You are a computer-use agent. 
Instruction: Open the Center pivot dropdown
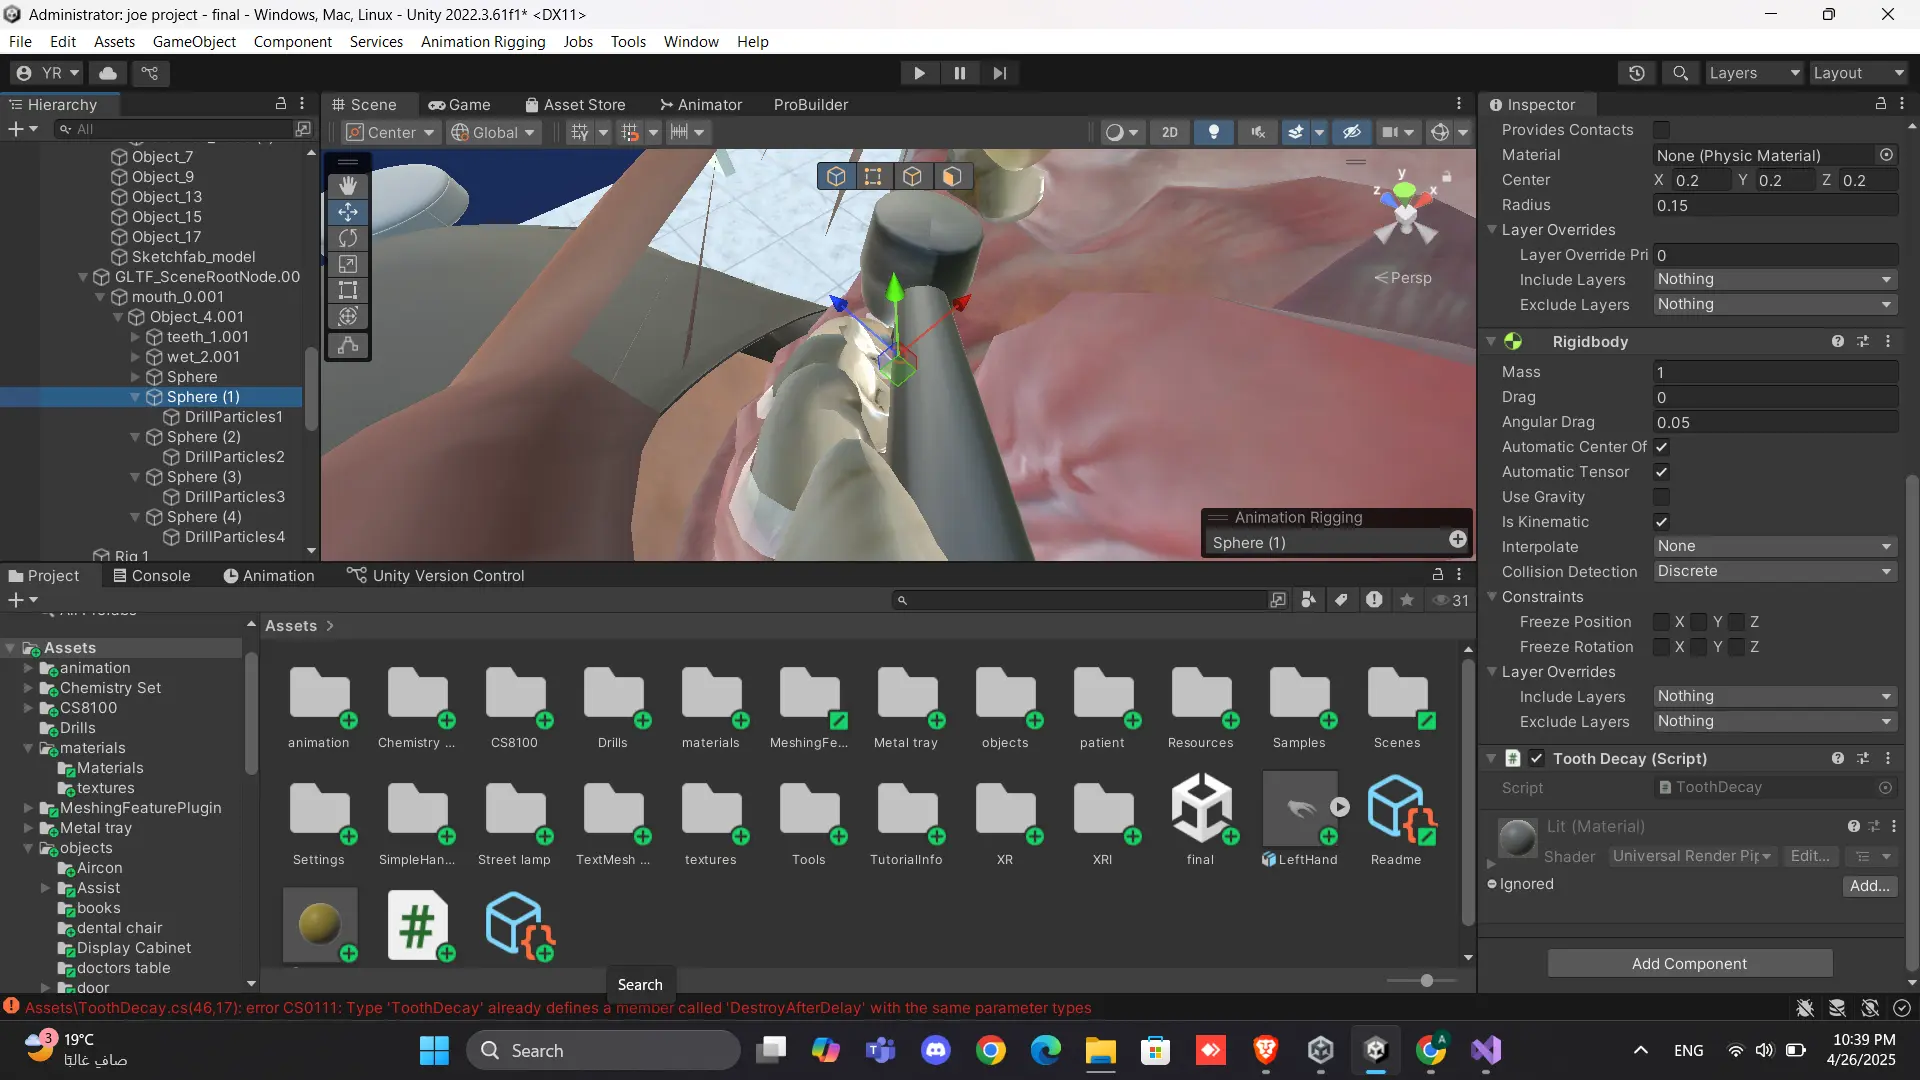click(x=391, y=132)
